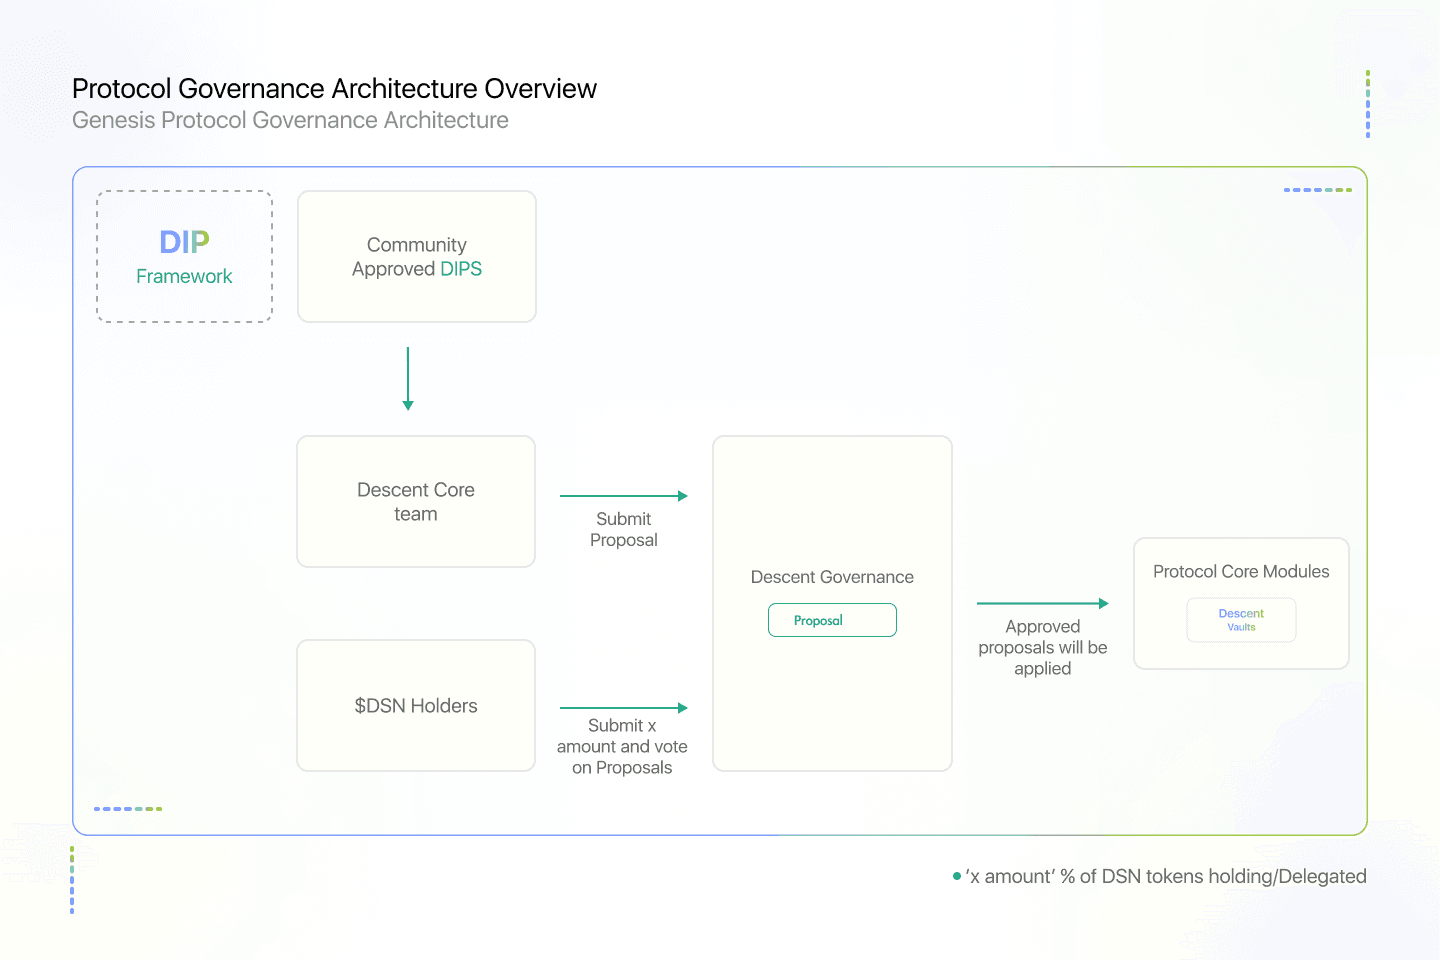The height and width of the screenshot is (960, 1440).
Task: Click the Protocol Governance Architecture Overview title
Action: (x=334, y=89)
